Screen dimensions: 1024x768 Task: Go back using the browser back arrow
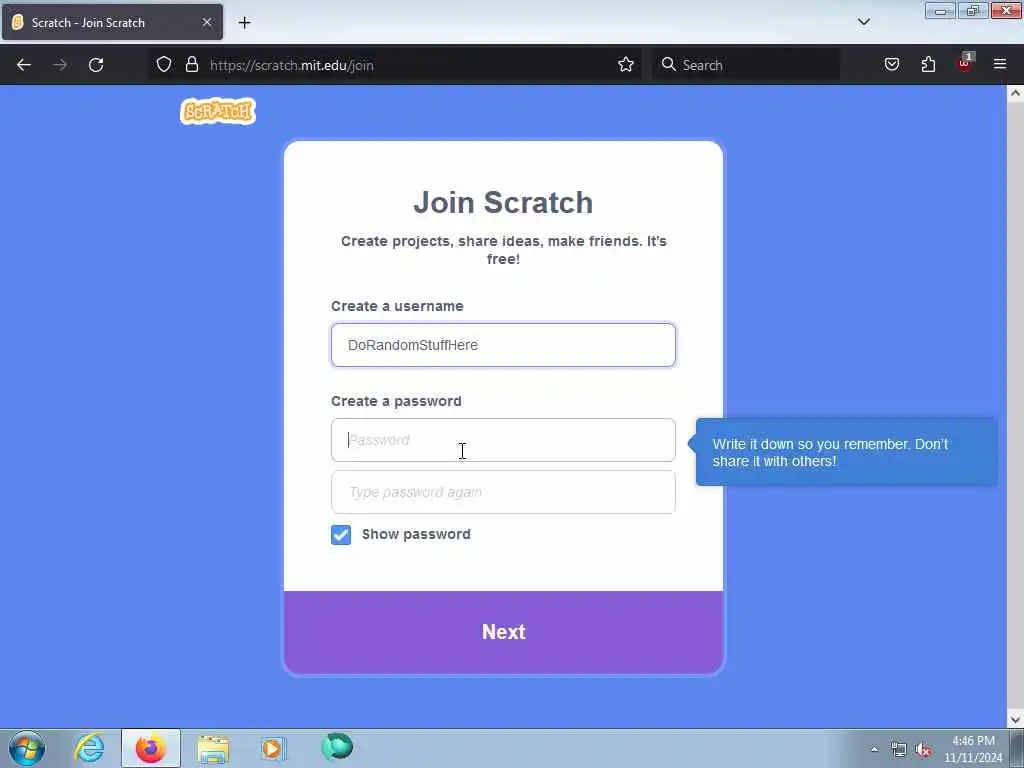click(x=24, y=65)
